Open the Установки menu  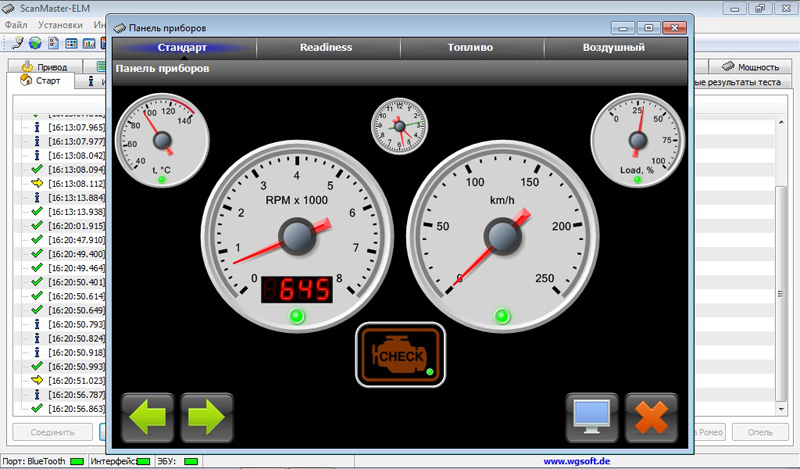(60, 24)
